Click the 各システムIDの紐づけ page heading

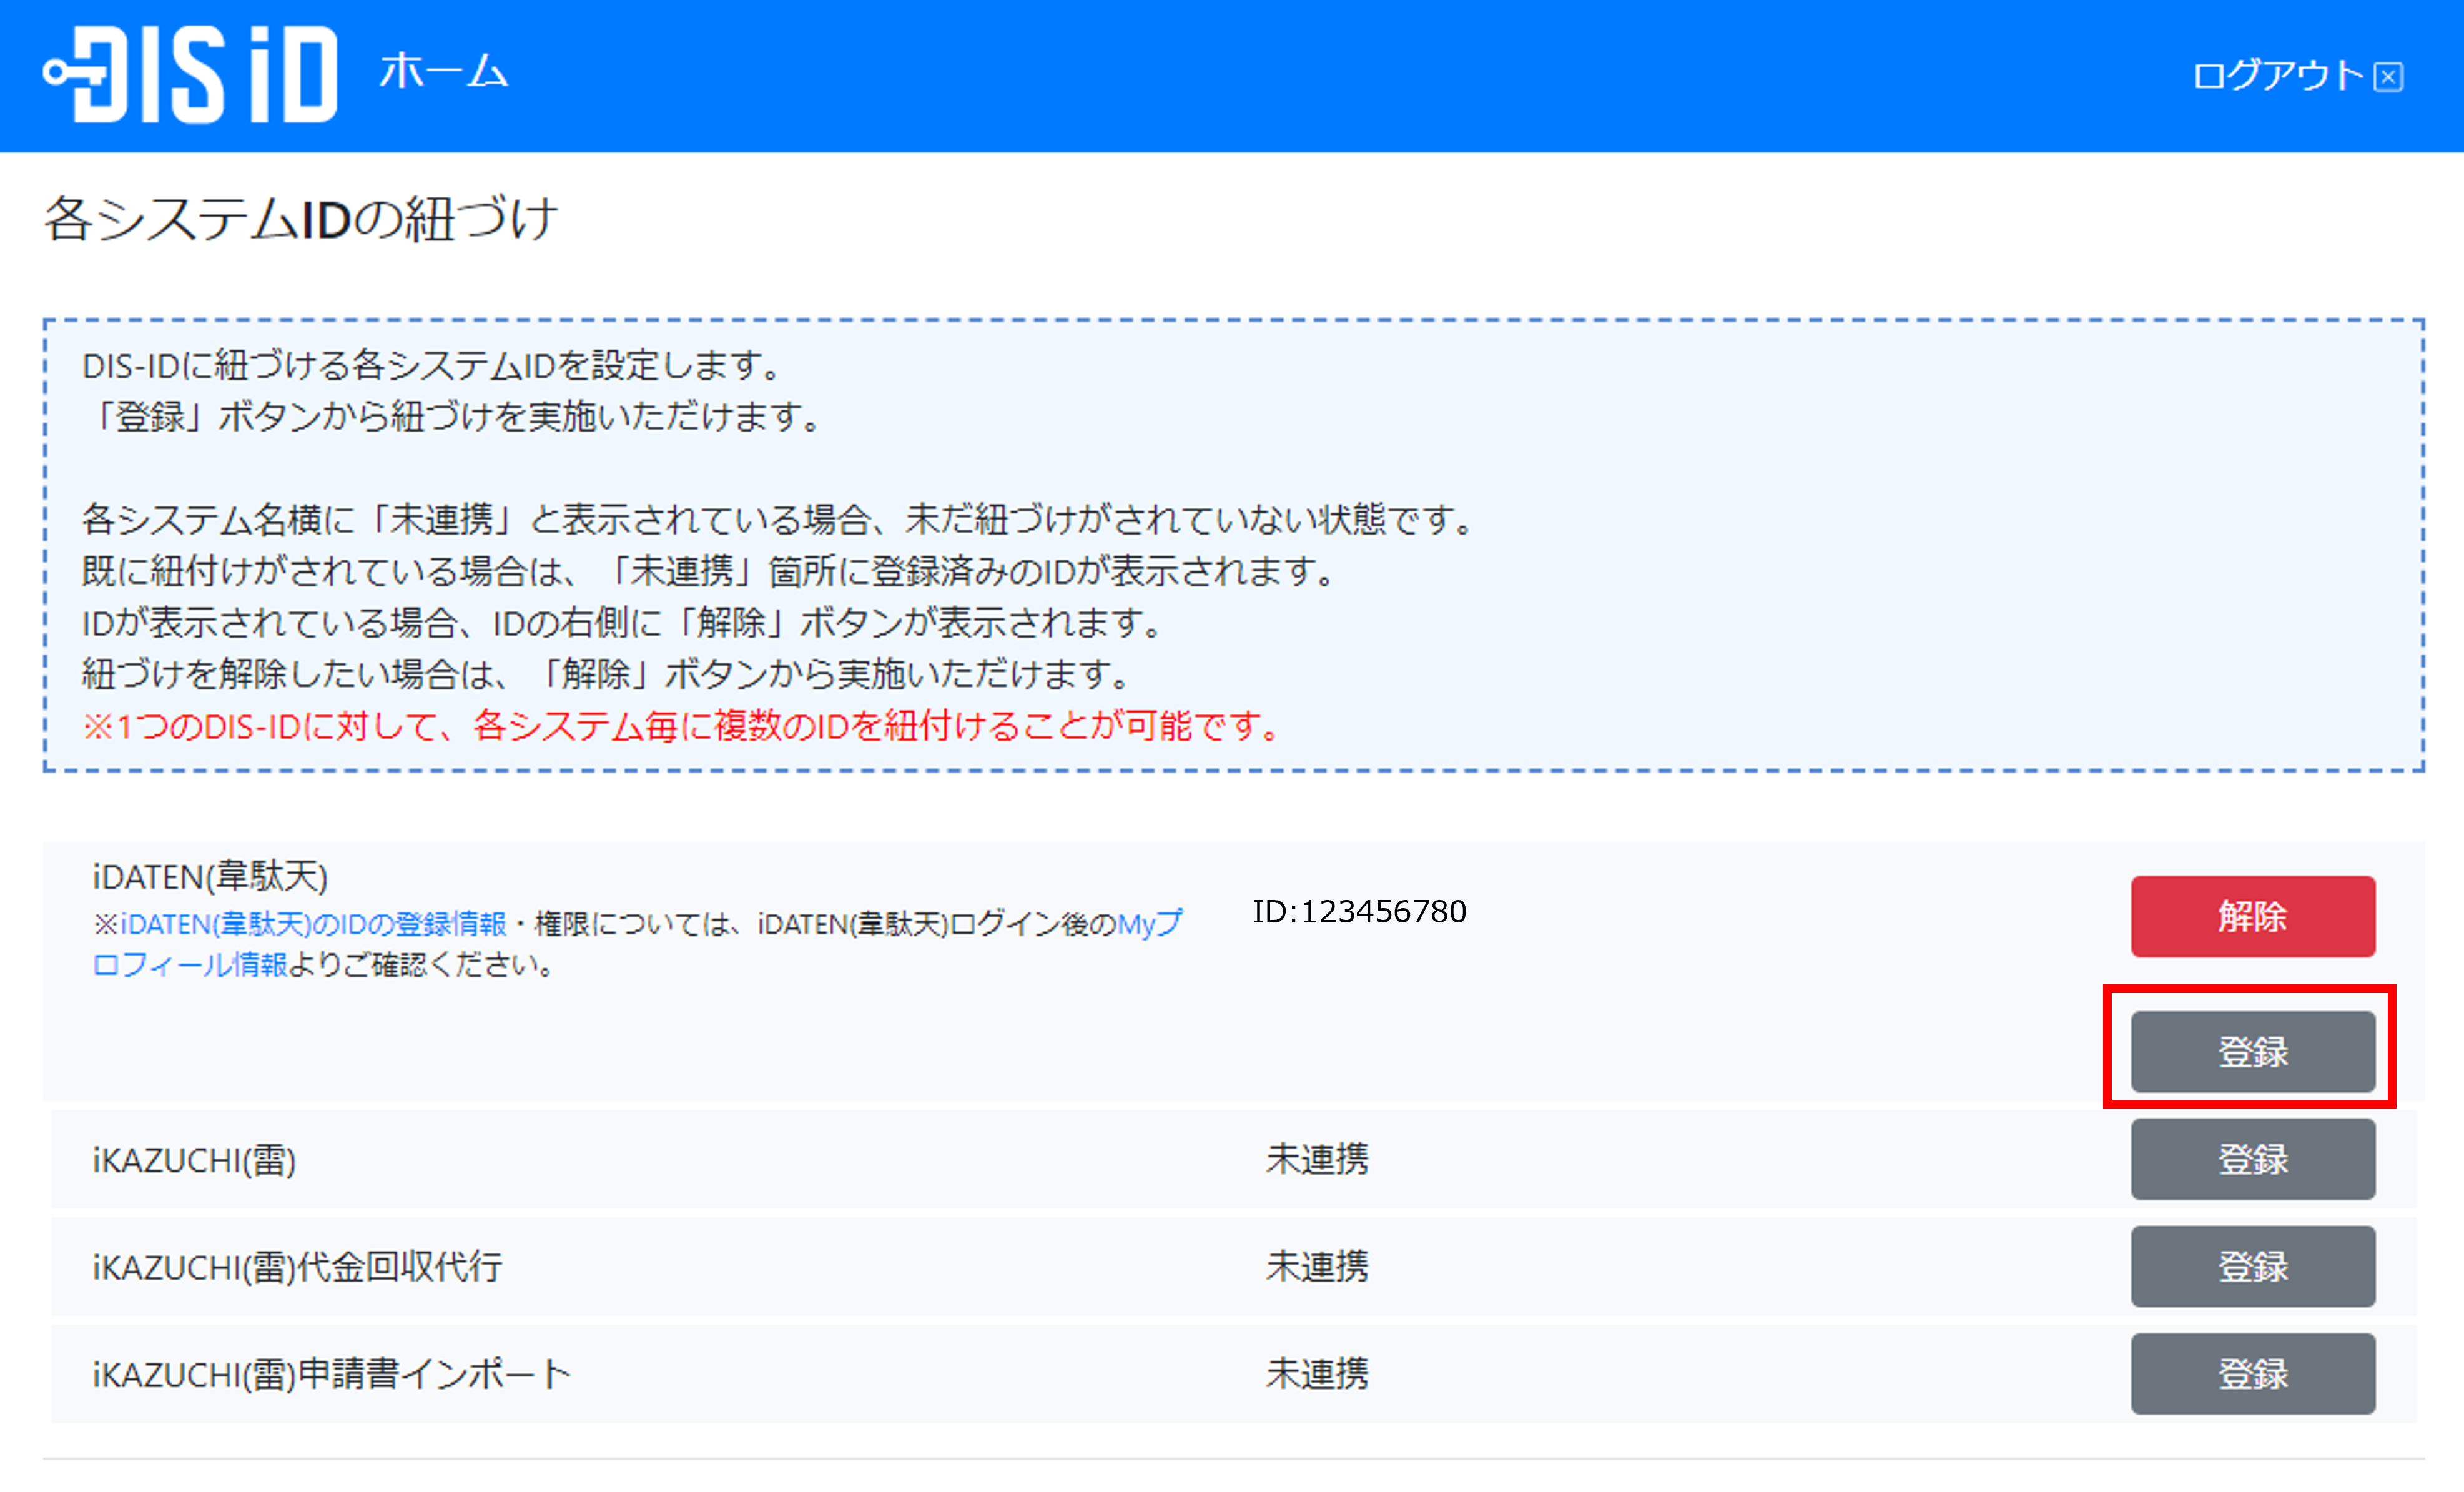pos(301,218)
